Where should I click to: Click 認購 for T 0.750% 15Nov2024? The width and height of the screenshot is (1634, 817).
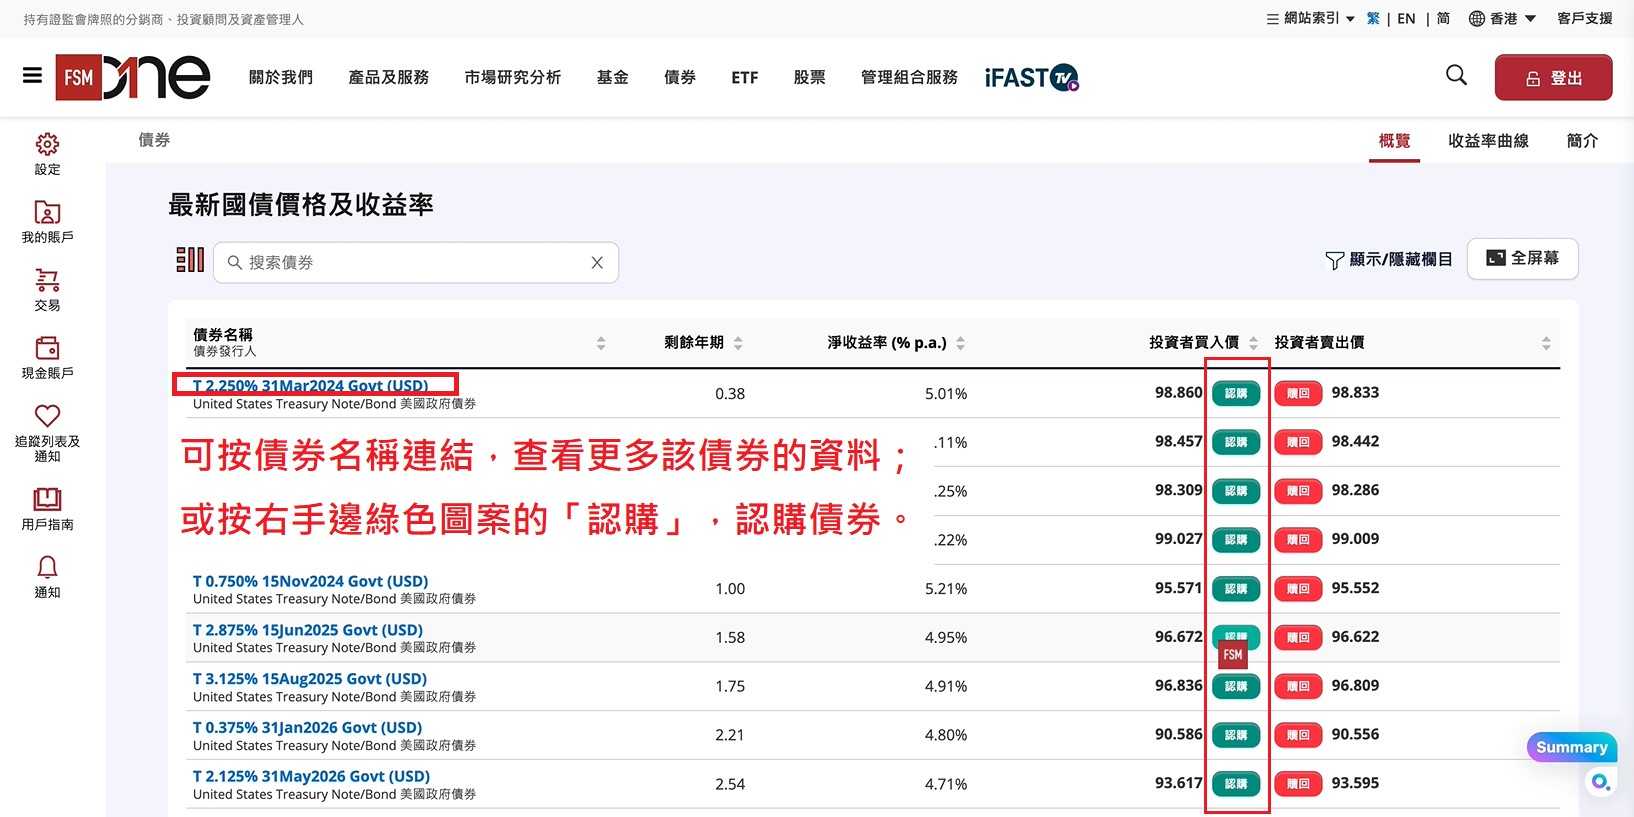(x=1236, y=588)
